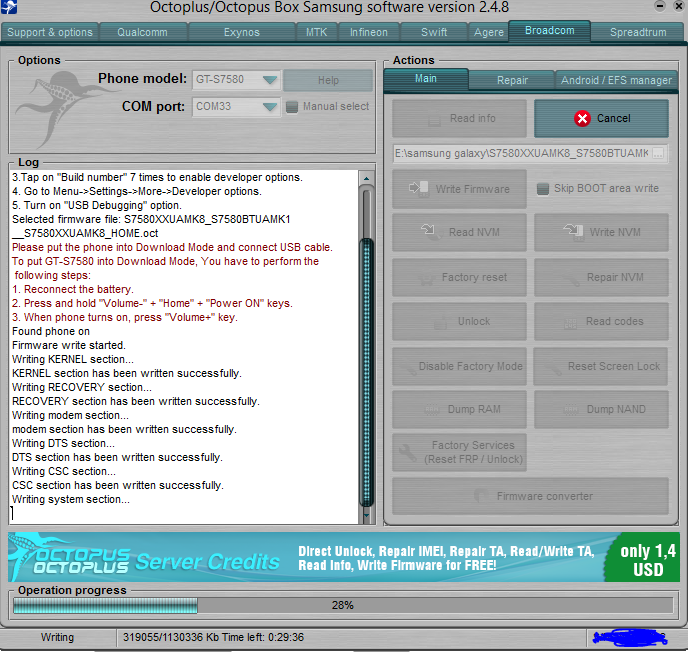The width and height of the screenshot is (688, 652).
Task: Select the Infineon tab
Action: click(x=369, y=32)
